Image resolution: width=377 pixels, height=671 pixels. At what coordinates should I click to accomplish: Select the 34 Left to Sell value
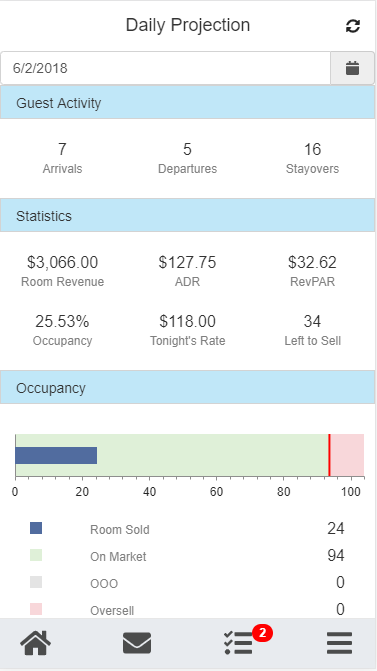[312, 330]
